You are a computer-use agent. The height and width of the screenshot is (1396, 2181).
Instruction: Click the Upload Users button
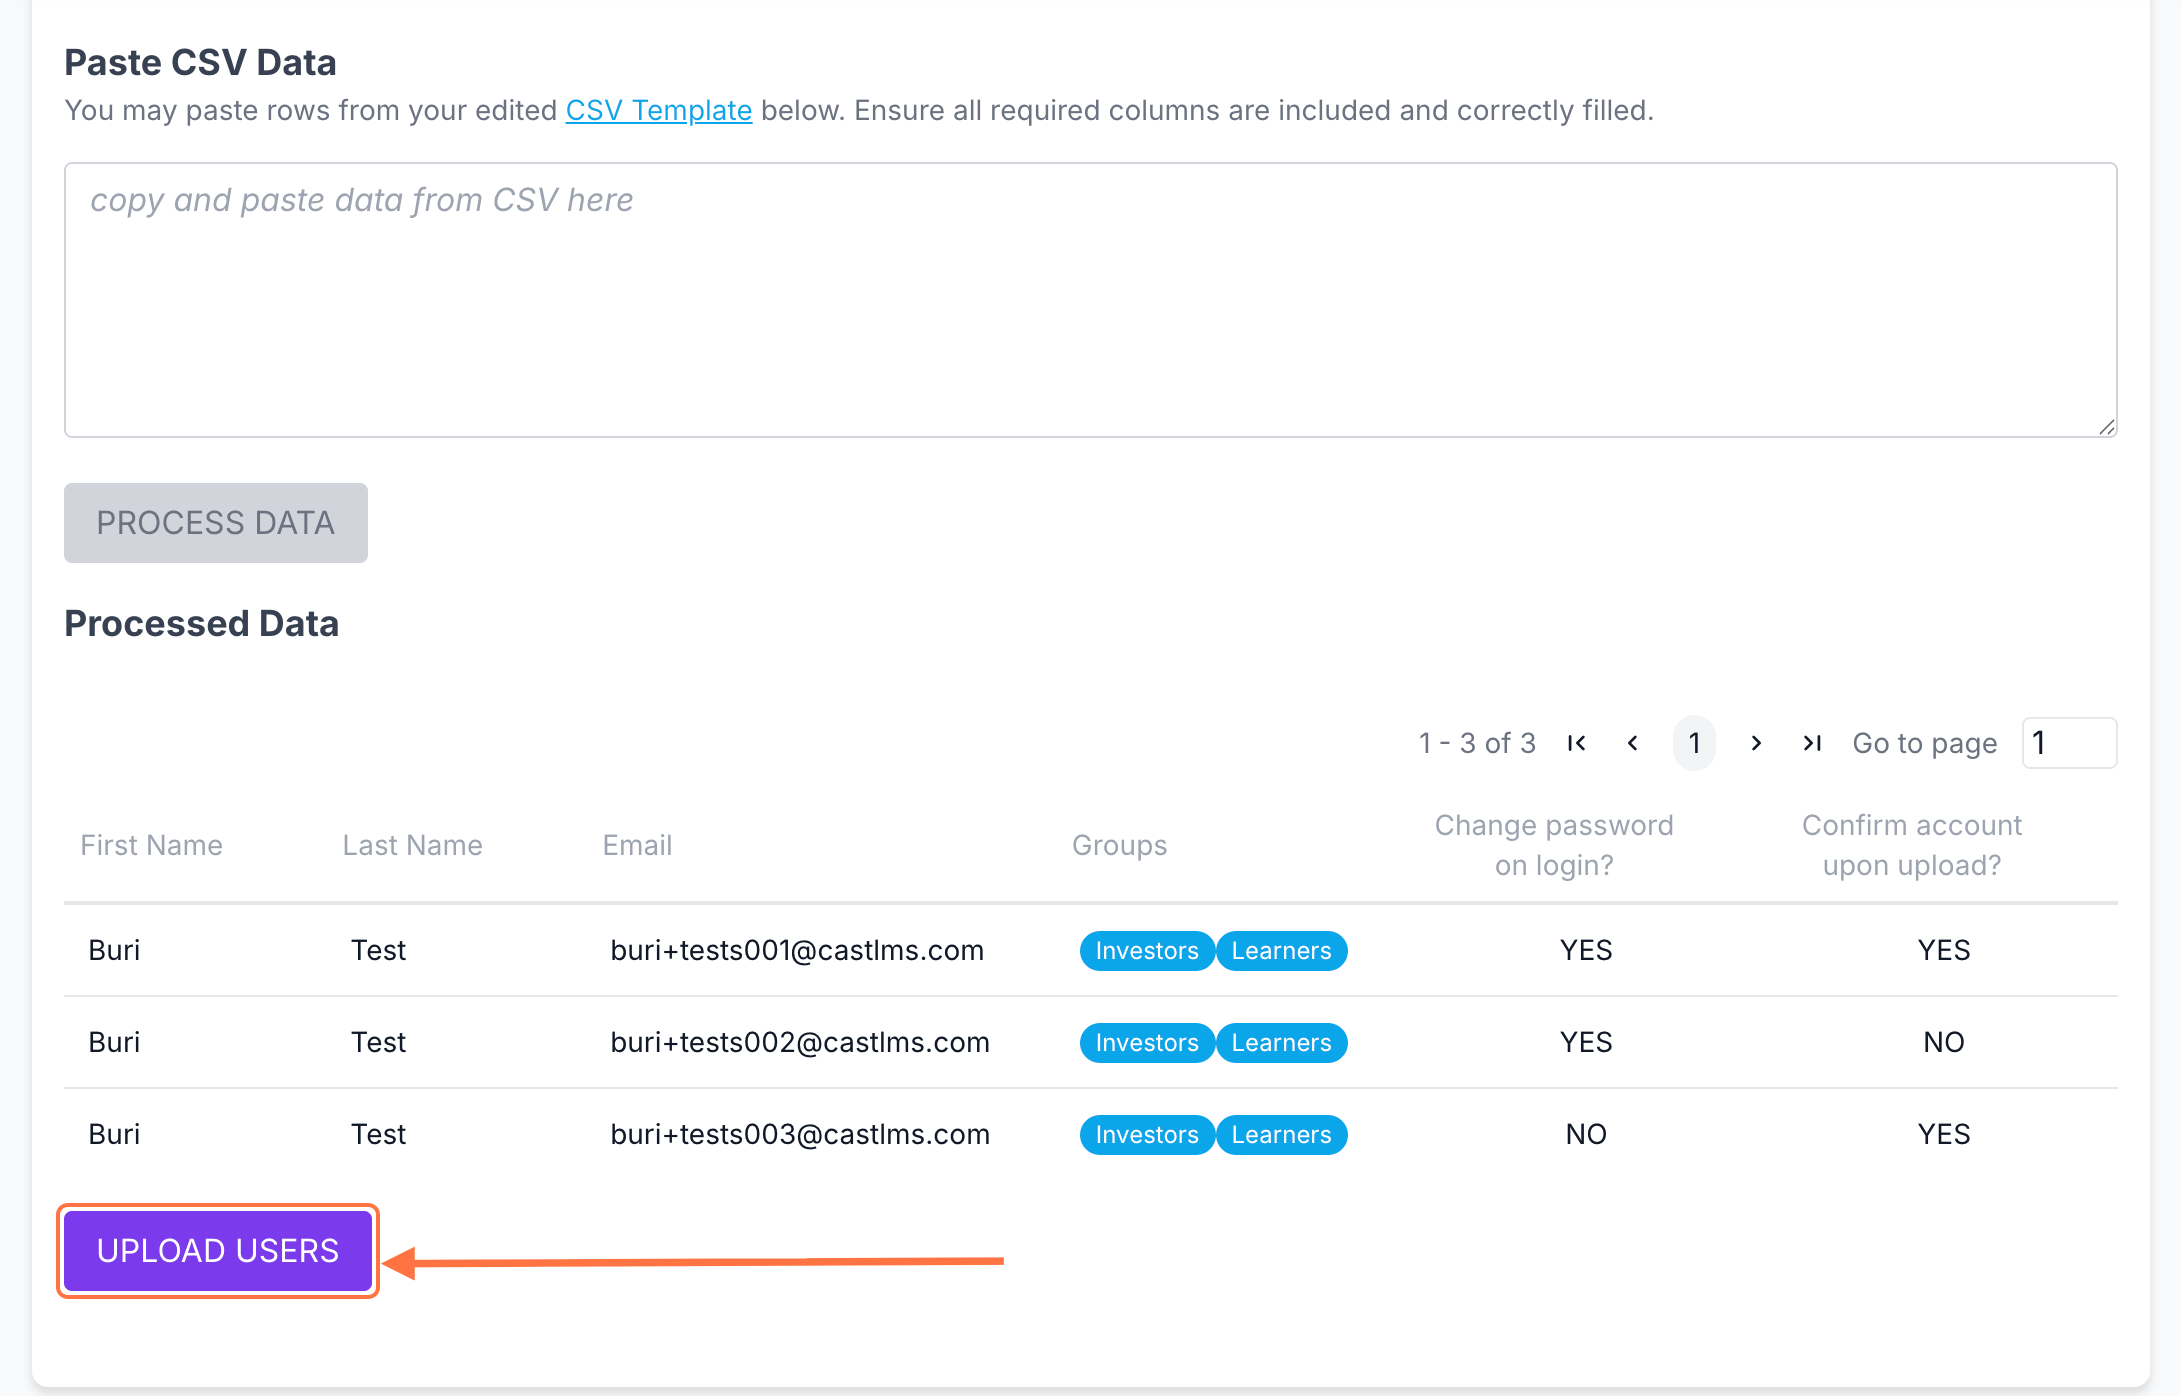click(x=217, y=1250)
